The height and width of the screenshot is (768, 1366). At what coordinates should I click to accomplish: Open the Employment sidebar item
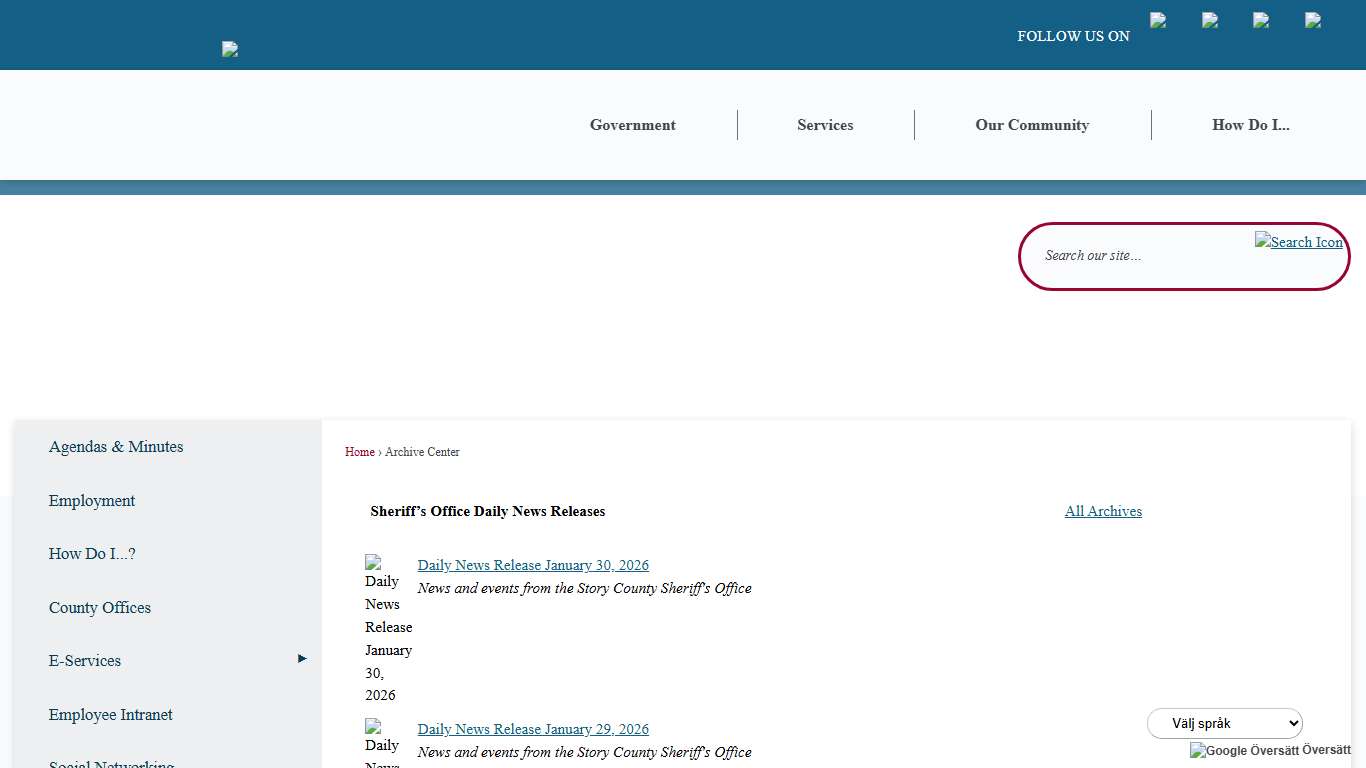click(92, 501)
